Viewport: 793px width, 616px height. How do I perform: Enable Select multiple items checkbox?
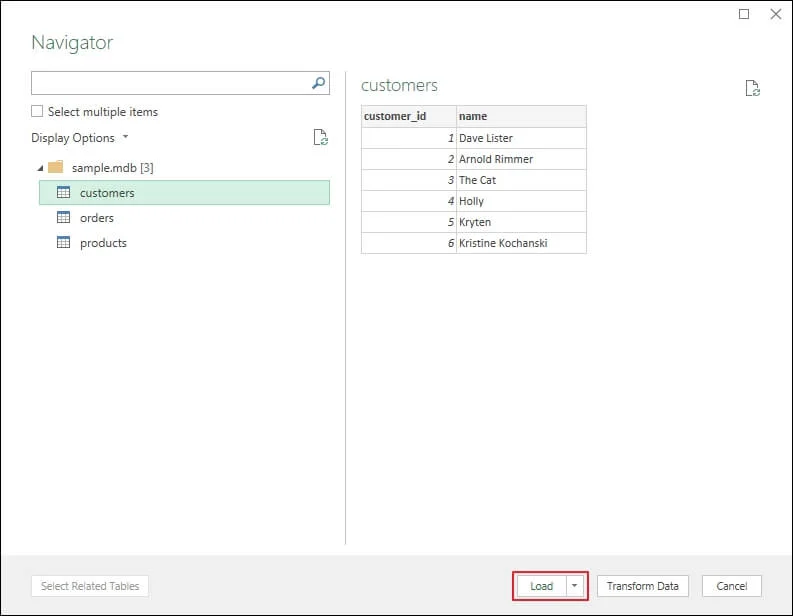37,111
